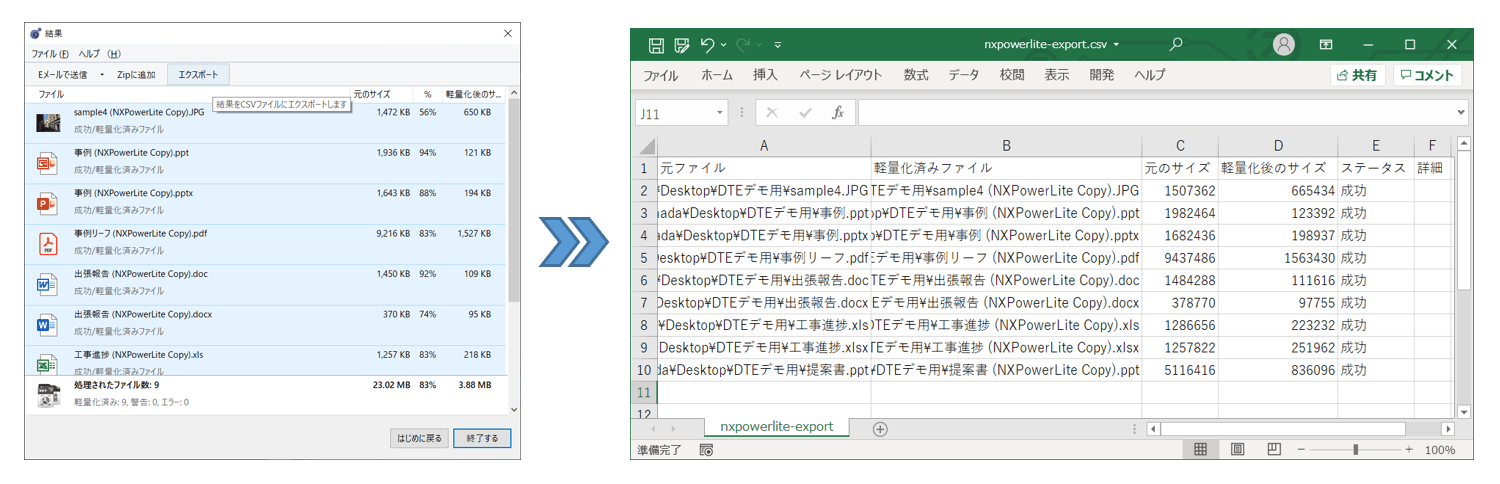Click the zoom slider in Excel
The image size is (1500, 484).
pyautogui.click(x=1354, y=450)
